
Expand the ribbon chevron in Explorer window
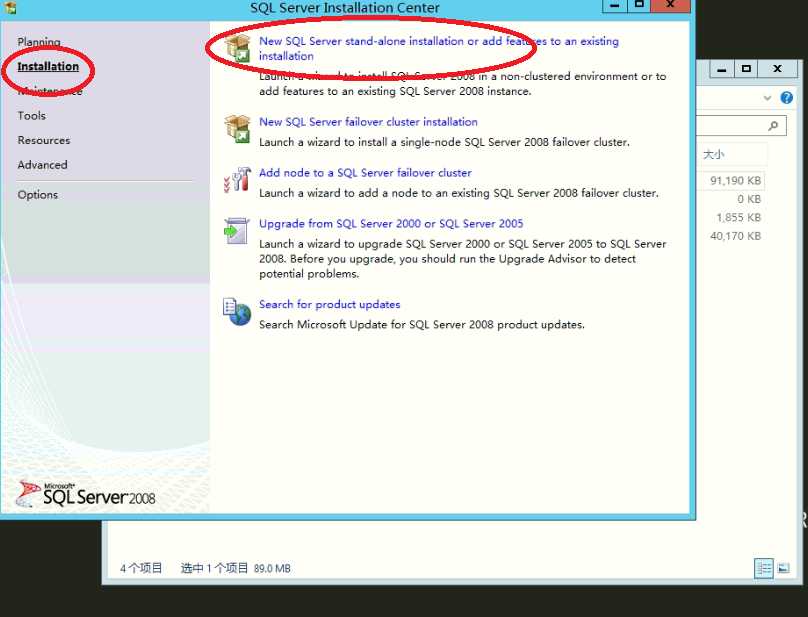pyautogui.click(x=767, y=98)
